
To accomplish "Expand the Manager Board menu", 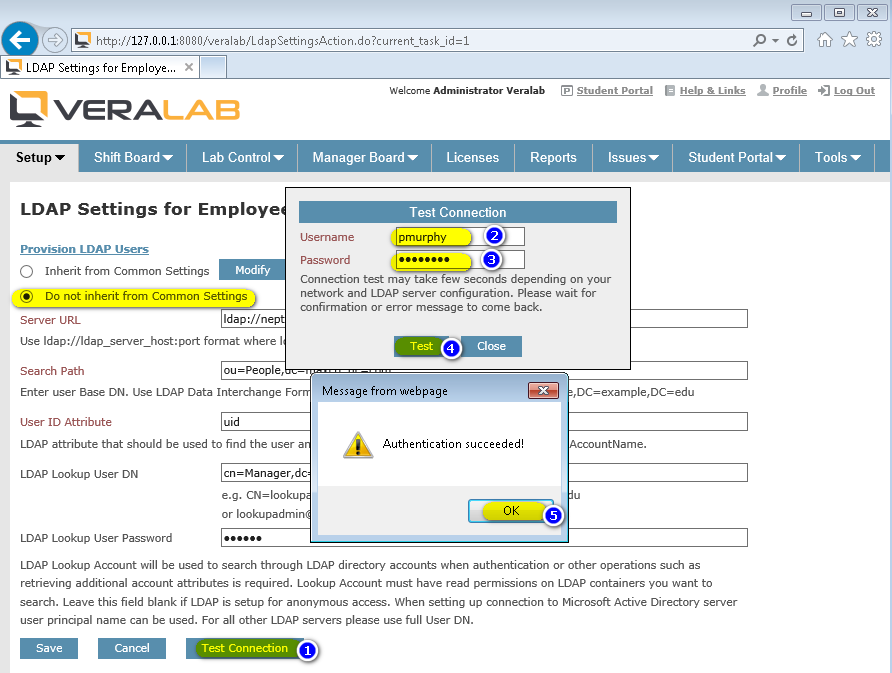I will [x=365, y=158].
